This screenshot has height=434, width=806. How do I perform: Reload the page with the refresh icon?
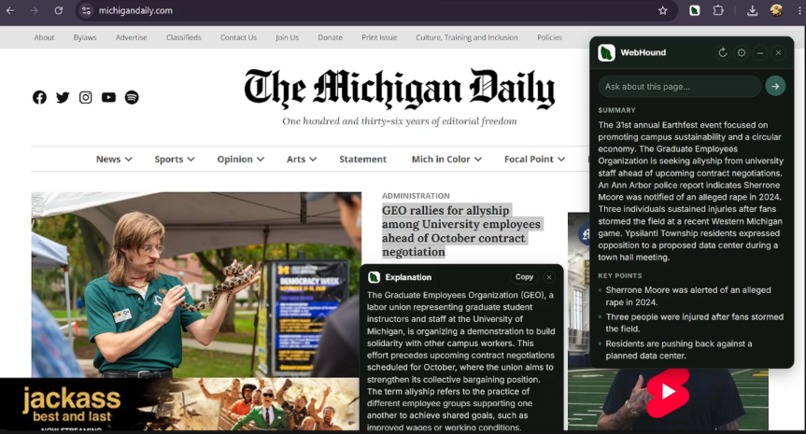[x=59, y=10]
